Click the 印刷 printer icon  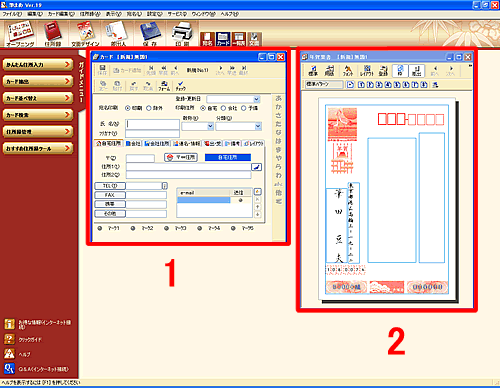coord(182,34)
